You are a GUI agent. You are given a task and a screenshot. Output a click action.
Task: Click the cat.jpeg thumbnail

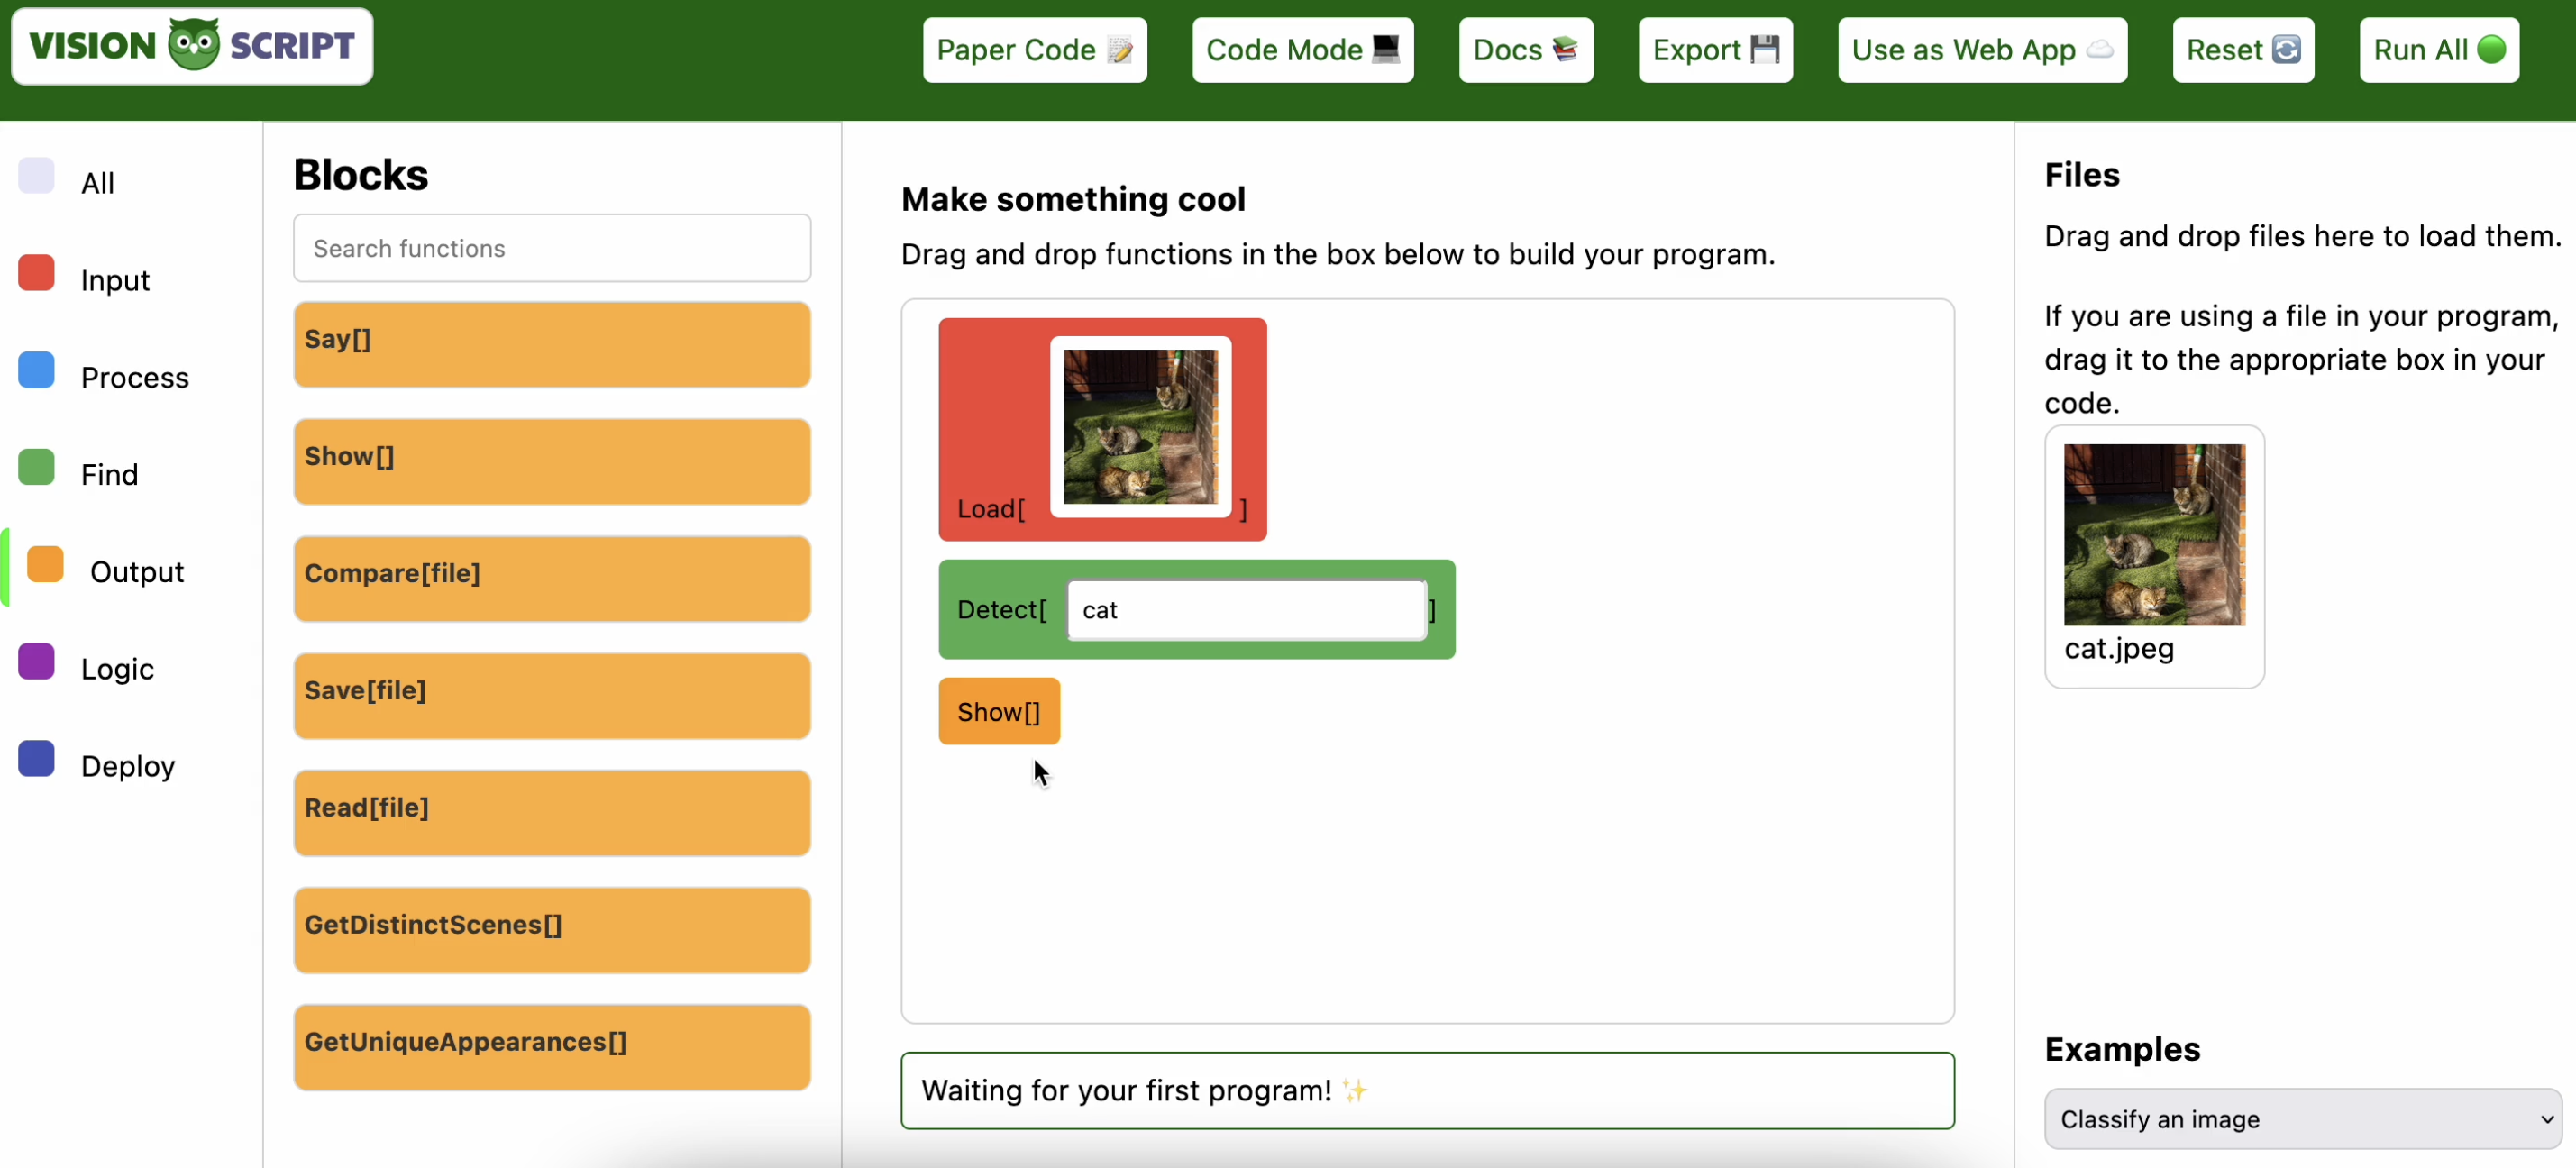2155,535
